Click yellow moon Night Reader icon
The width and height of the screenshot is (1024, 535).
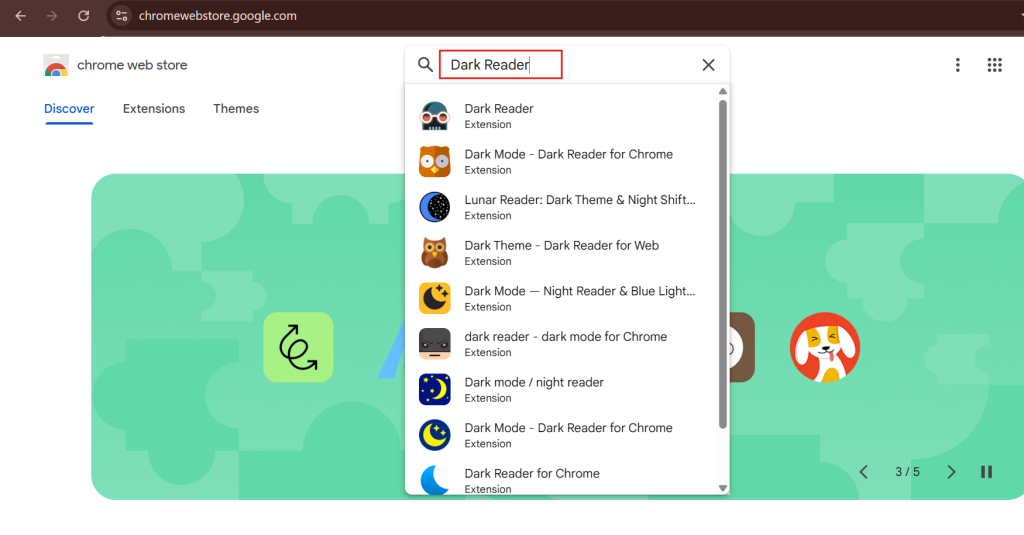(x=434, y=299)
